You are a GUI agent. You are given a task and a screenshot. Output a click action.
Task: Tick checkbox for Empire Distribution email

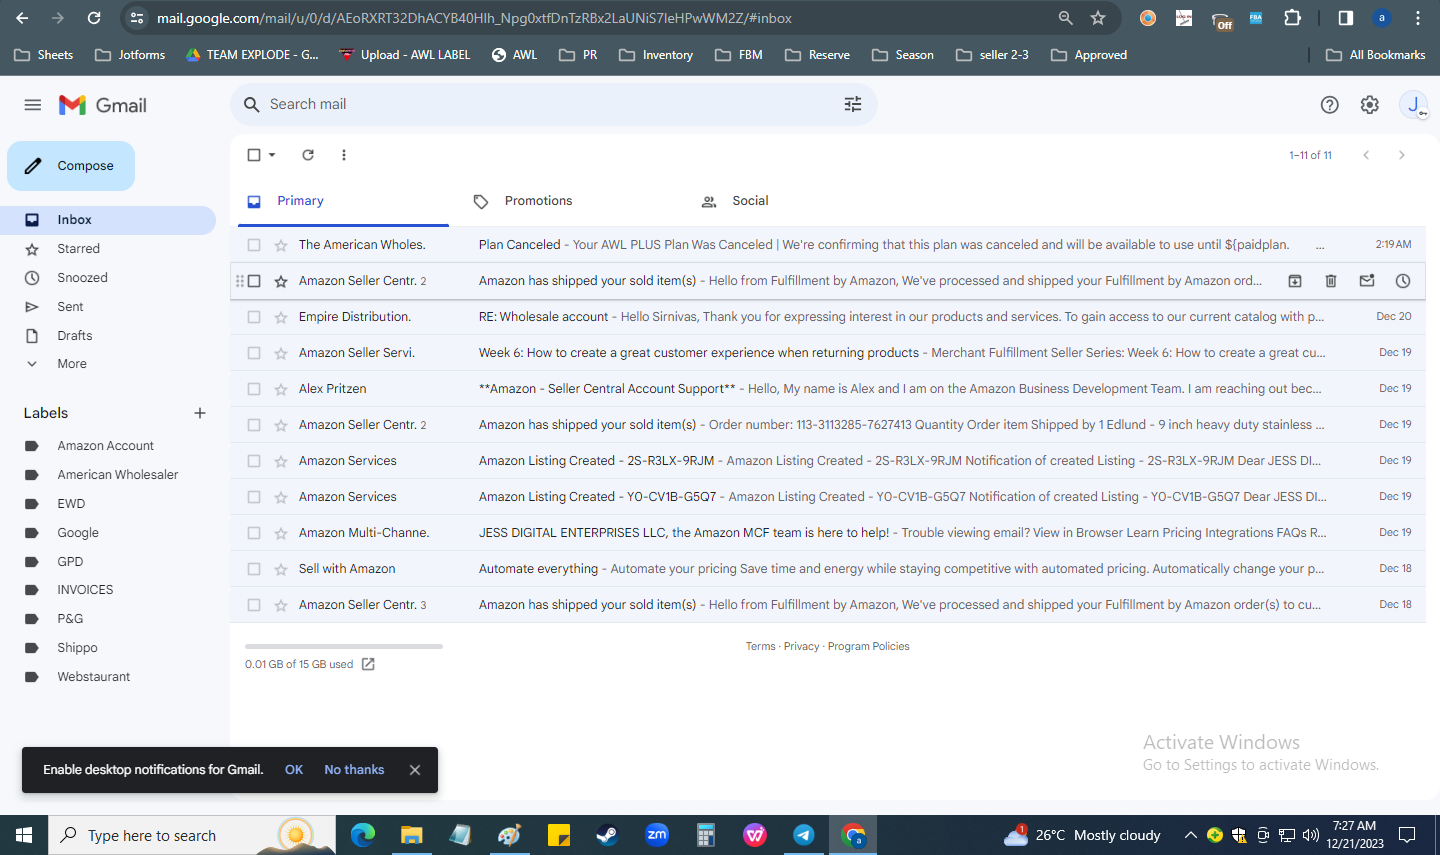pos(254,317)
